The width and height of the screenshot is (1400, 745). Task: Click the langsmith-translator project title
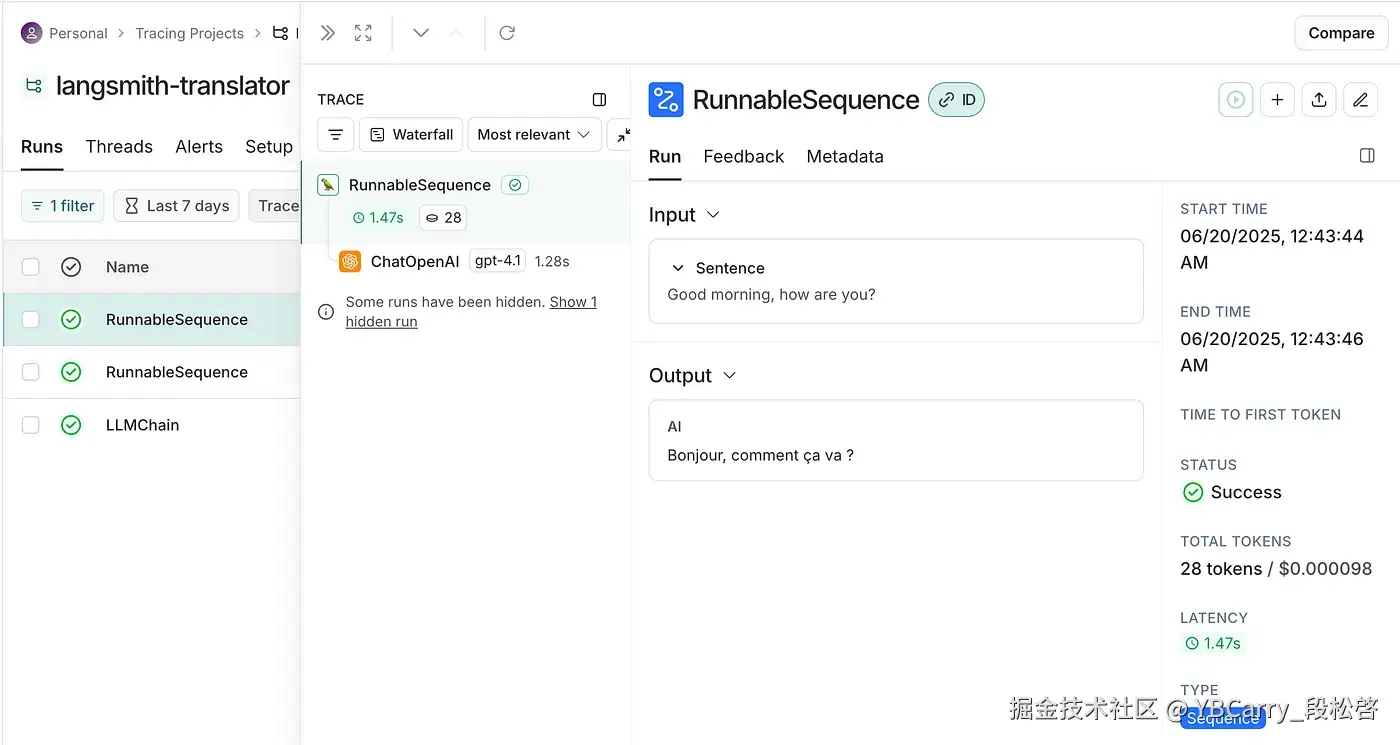[173, 86]
